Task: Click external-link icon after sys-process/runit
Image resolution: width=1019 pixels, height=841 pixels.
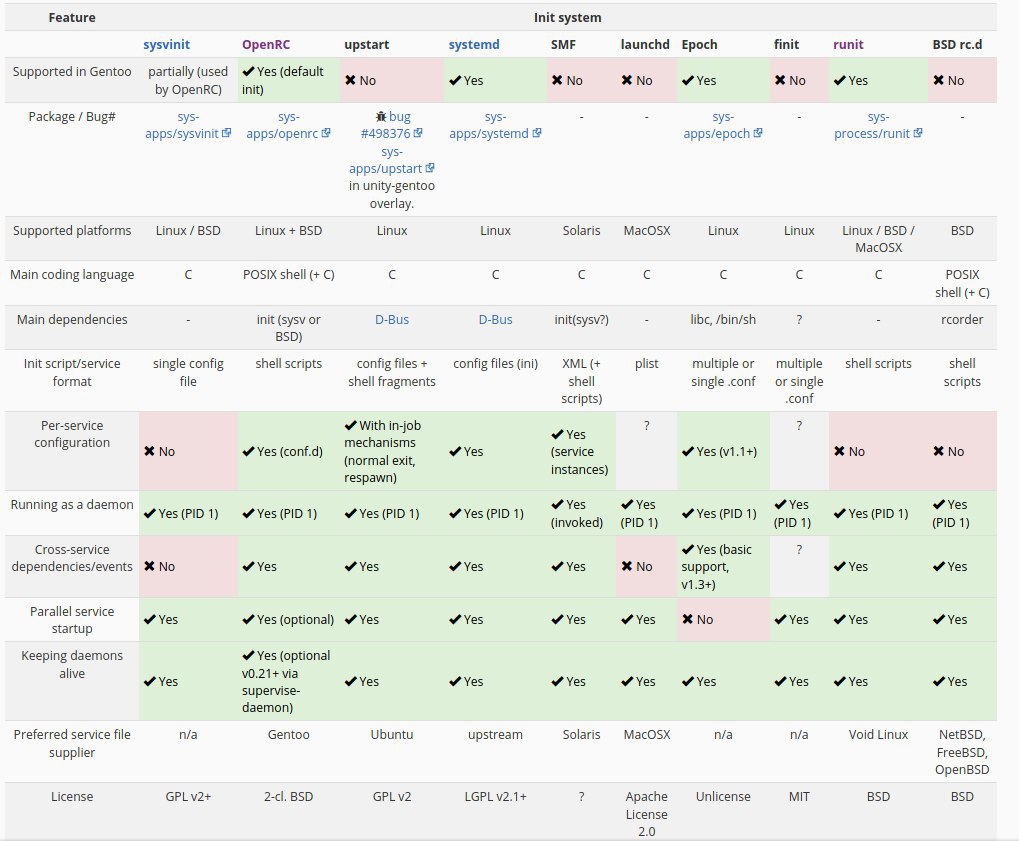Action: click(x=918, y=133)
